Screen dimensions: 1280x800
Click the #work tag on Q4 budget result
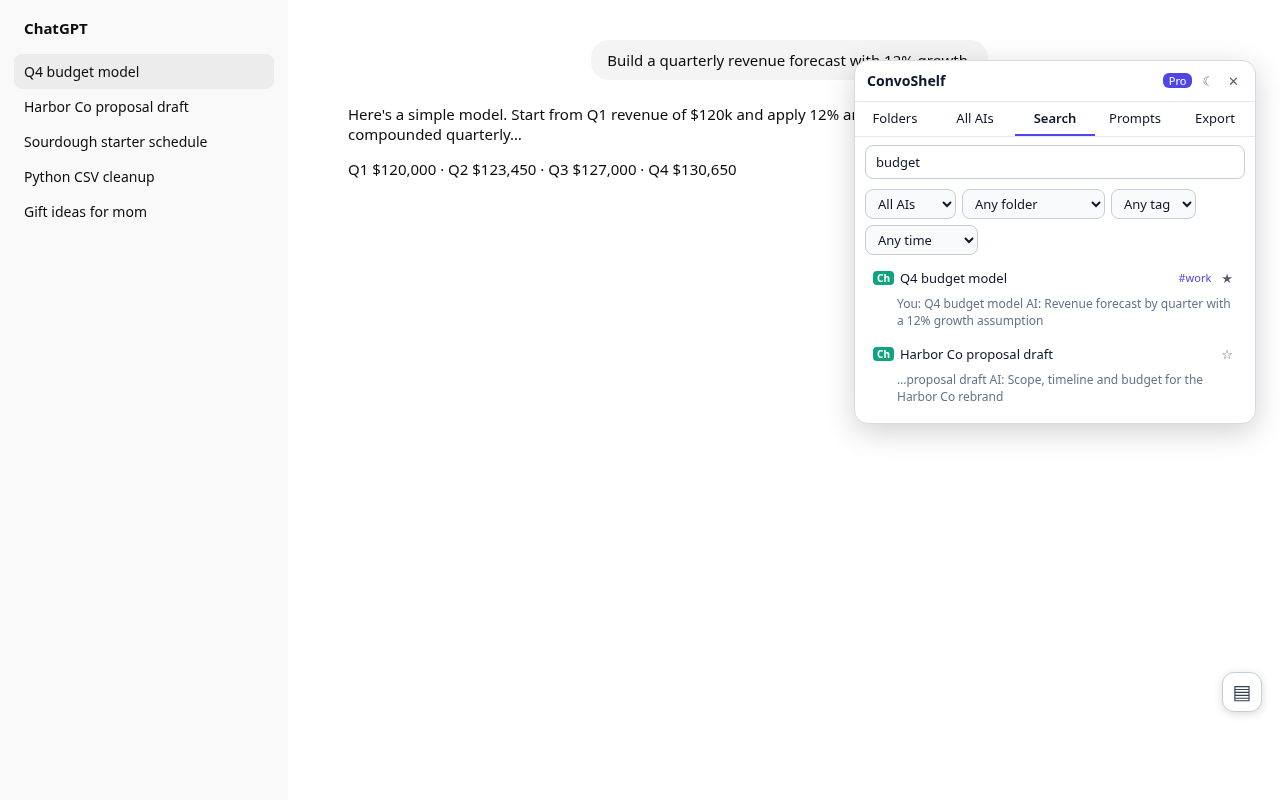[1195, 278]
